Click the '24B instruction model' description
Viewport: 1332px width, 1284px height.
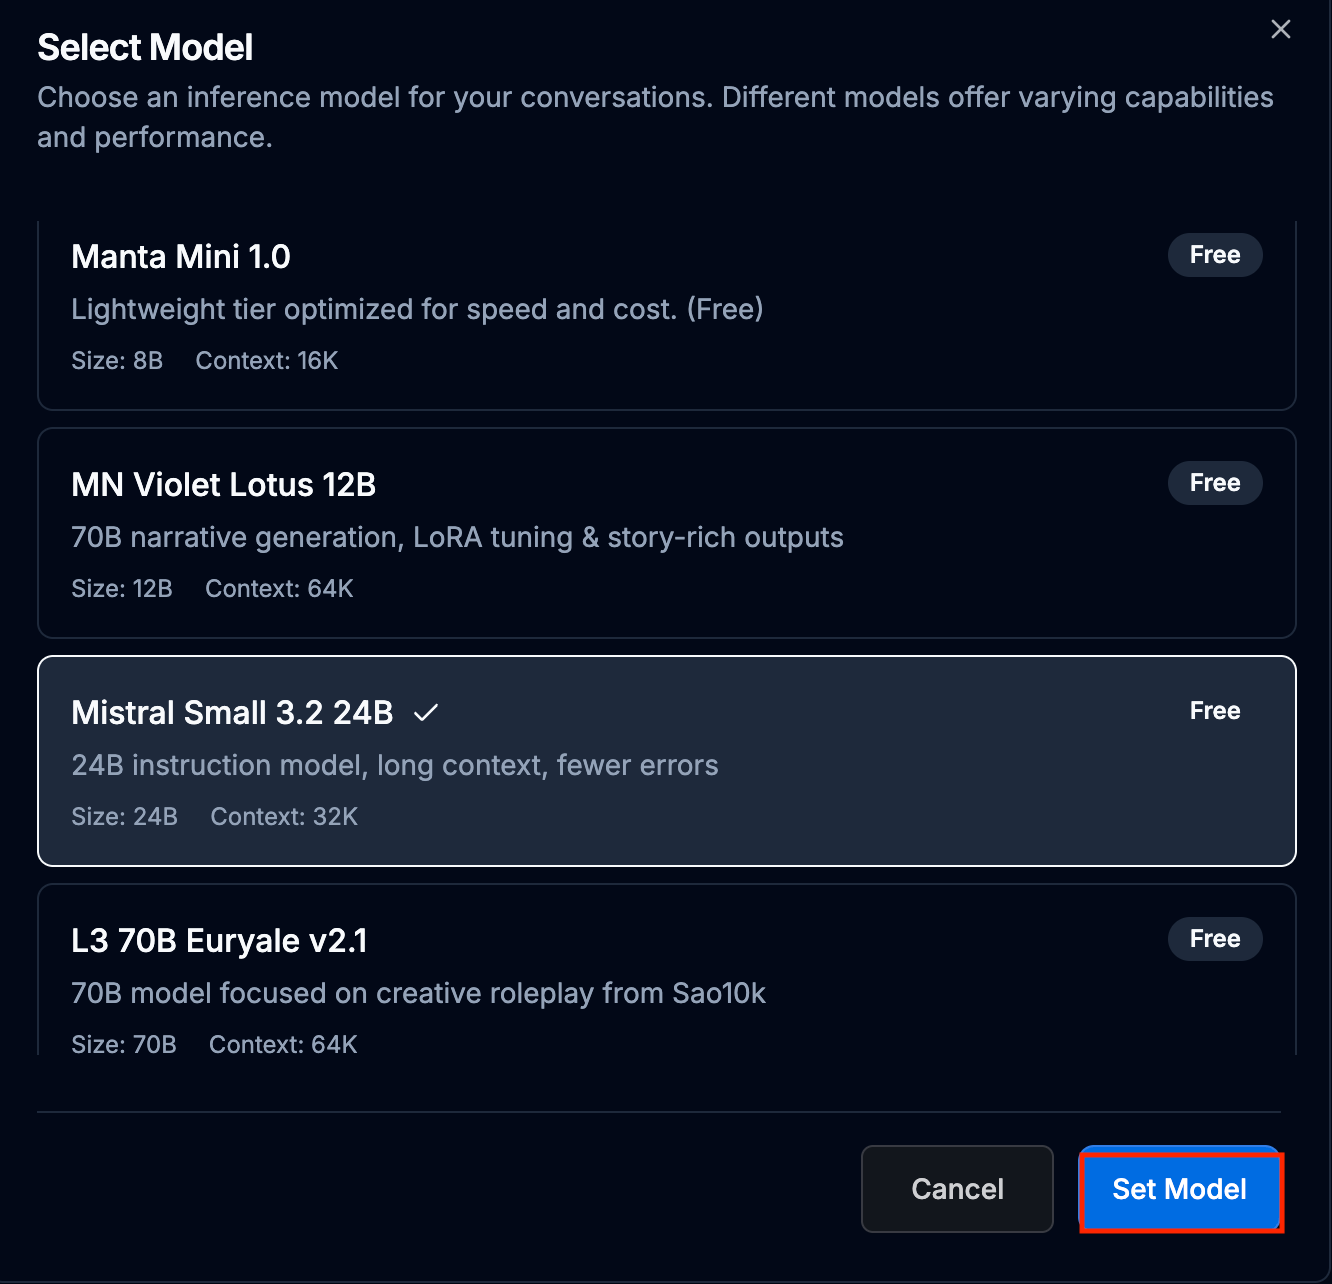point(395,765)
